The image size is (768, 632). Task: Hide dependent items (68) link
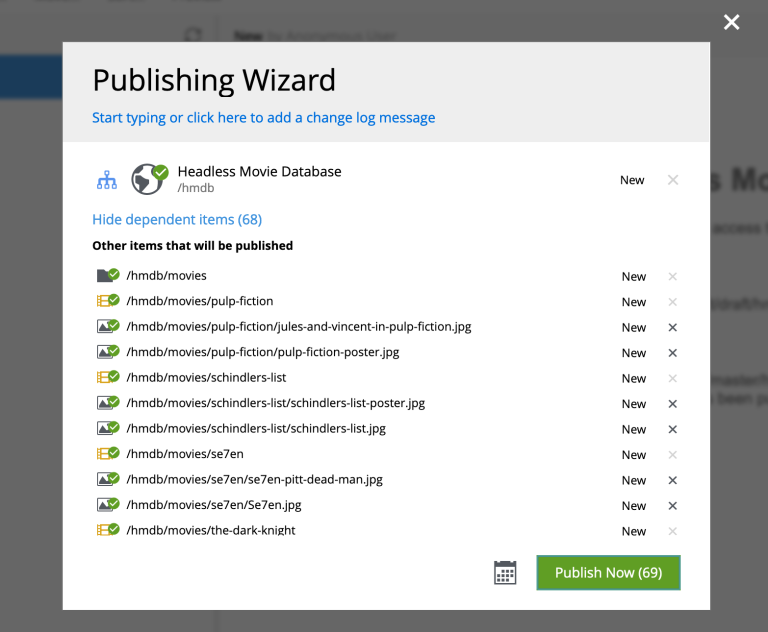click(x=177, y=219)
